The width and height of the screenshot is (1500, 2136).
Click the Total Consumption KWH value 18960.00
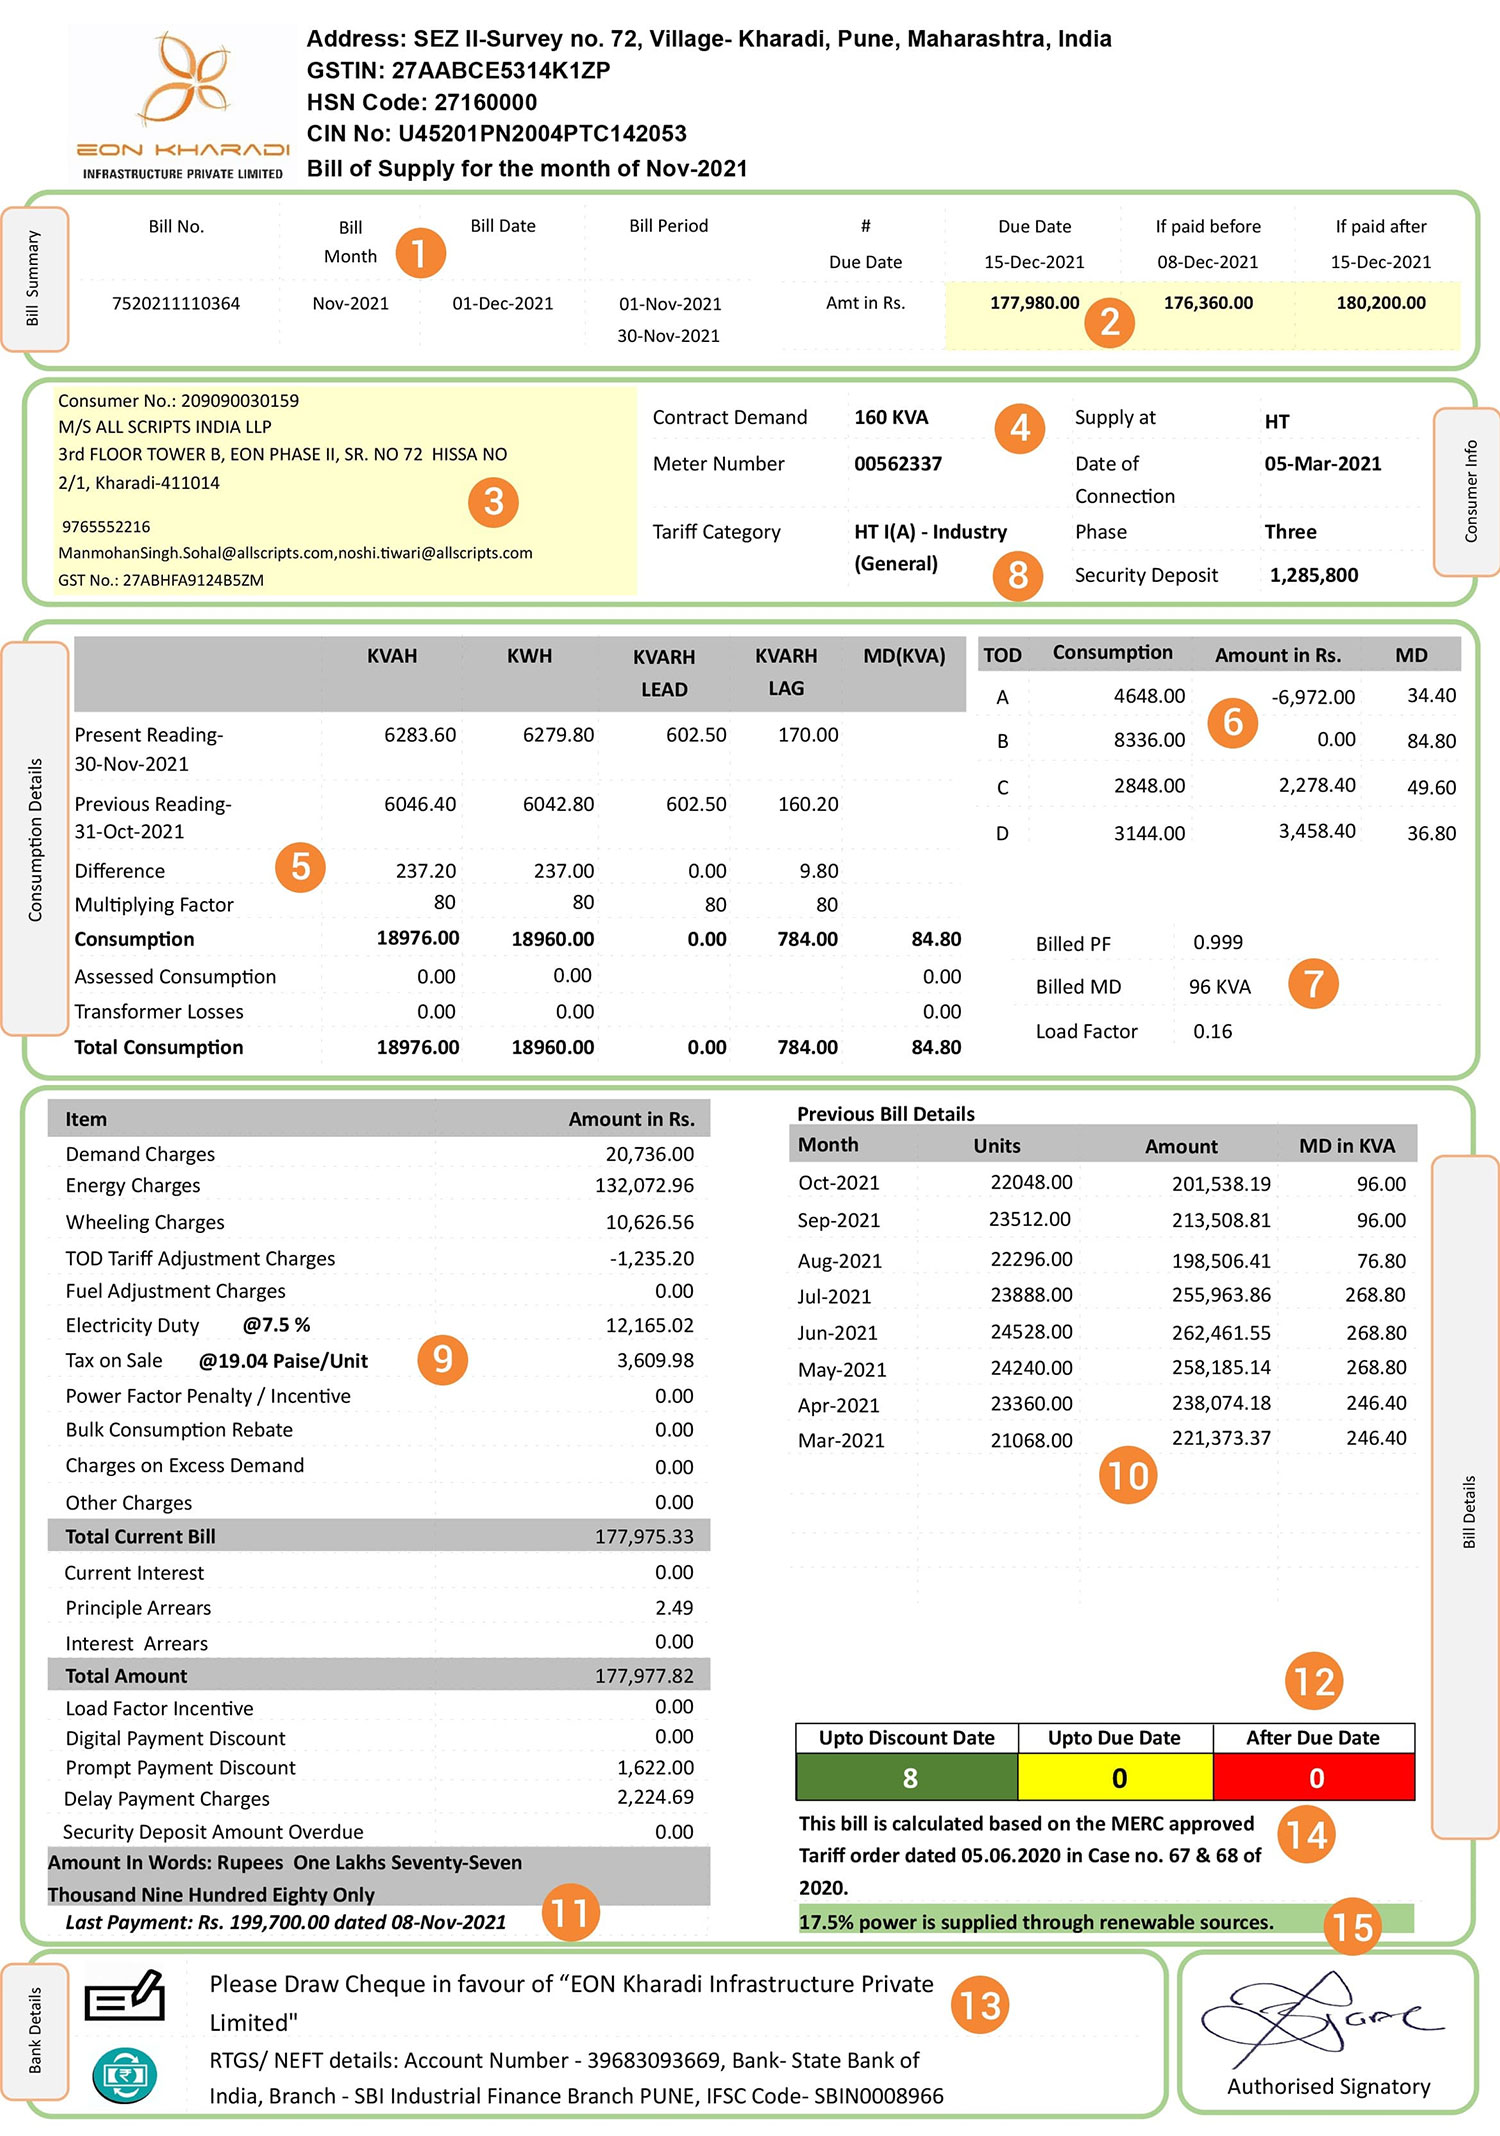(553, 1047)
